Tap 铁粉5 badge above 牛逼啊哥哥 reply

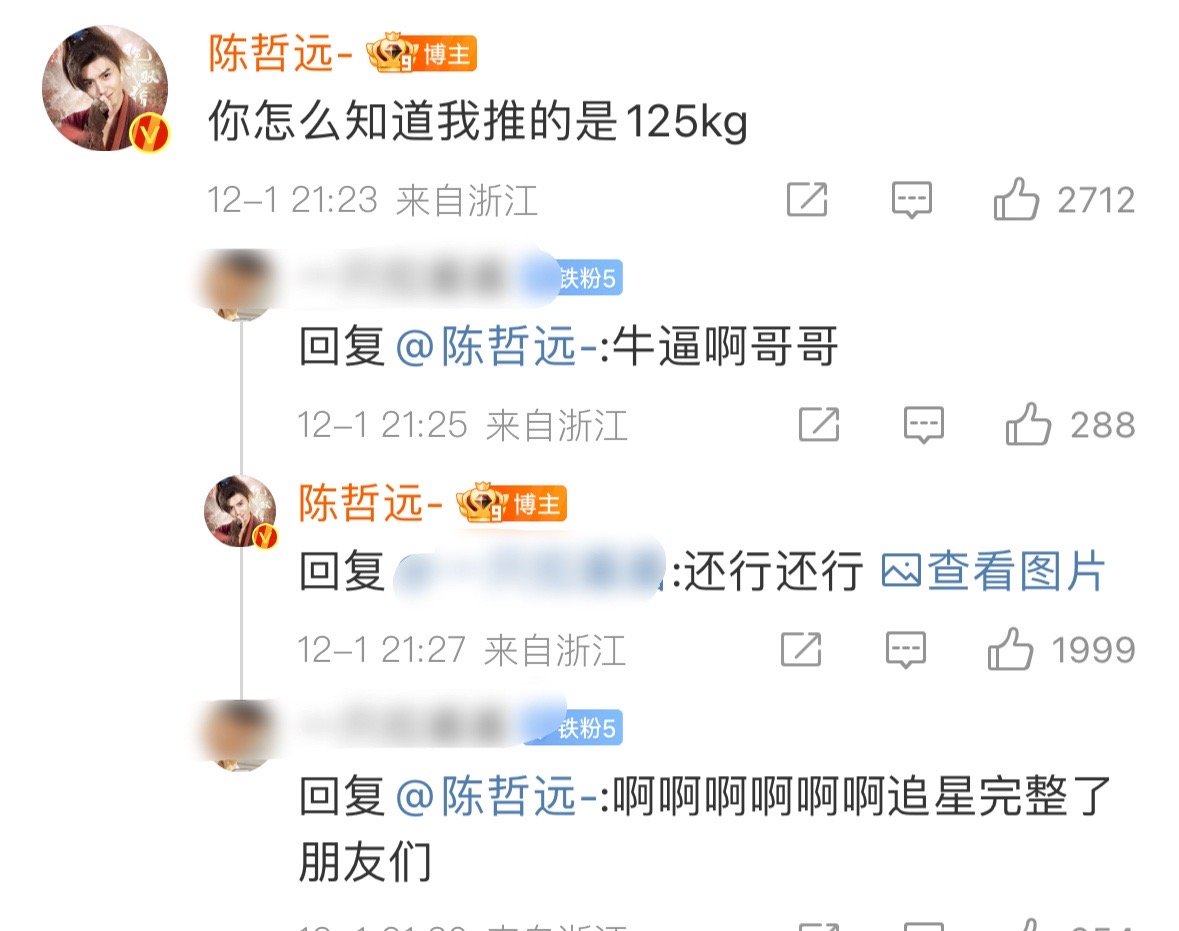[588, 278]
